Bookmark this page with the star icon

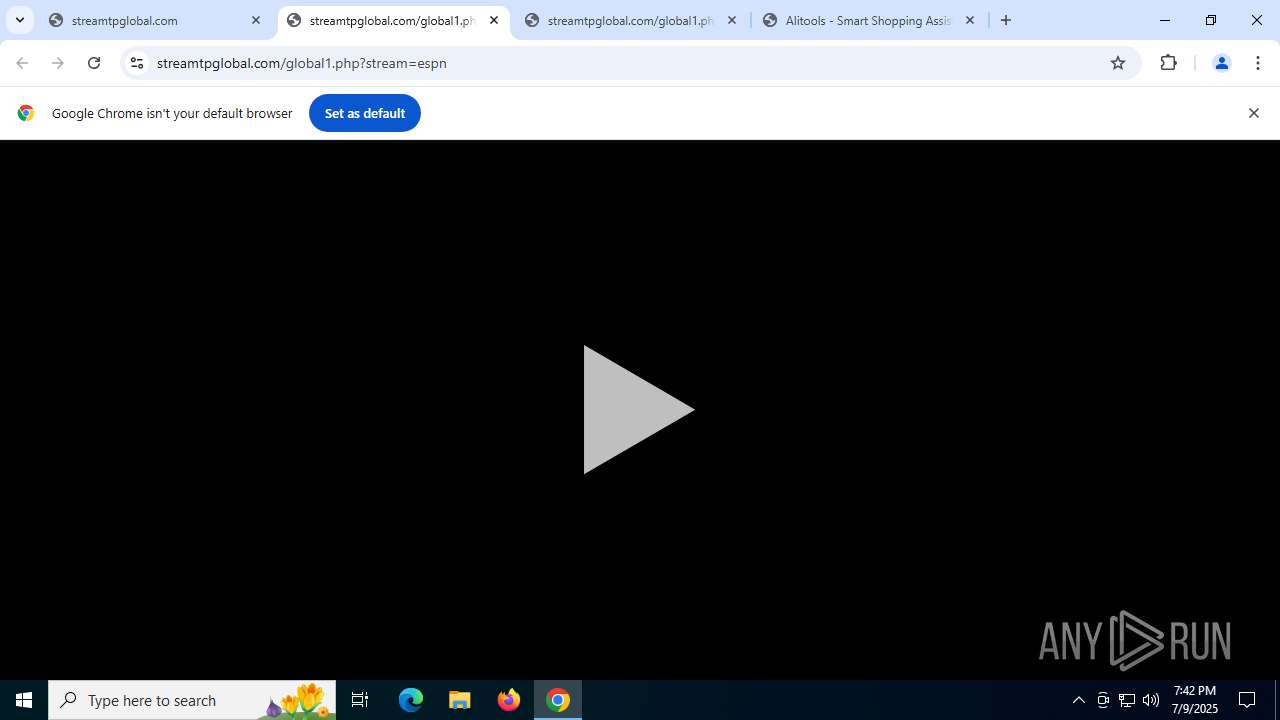1118,63
